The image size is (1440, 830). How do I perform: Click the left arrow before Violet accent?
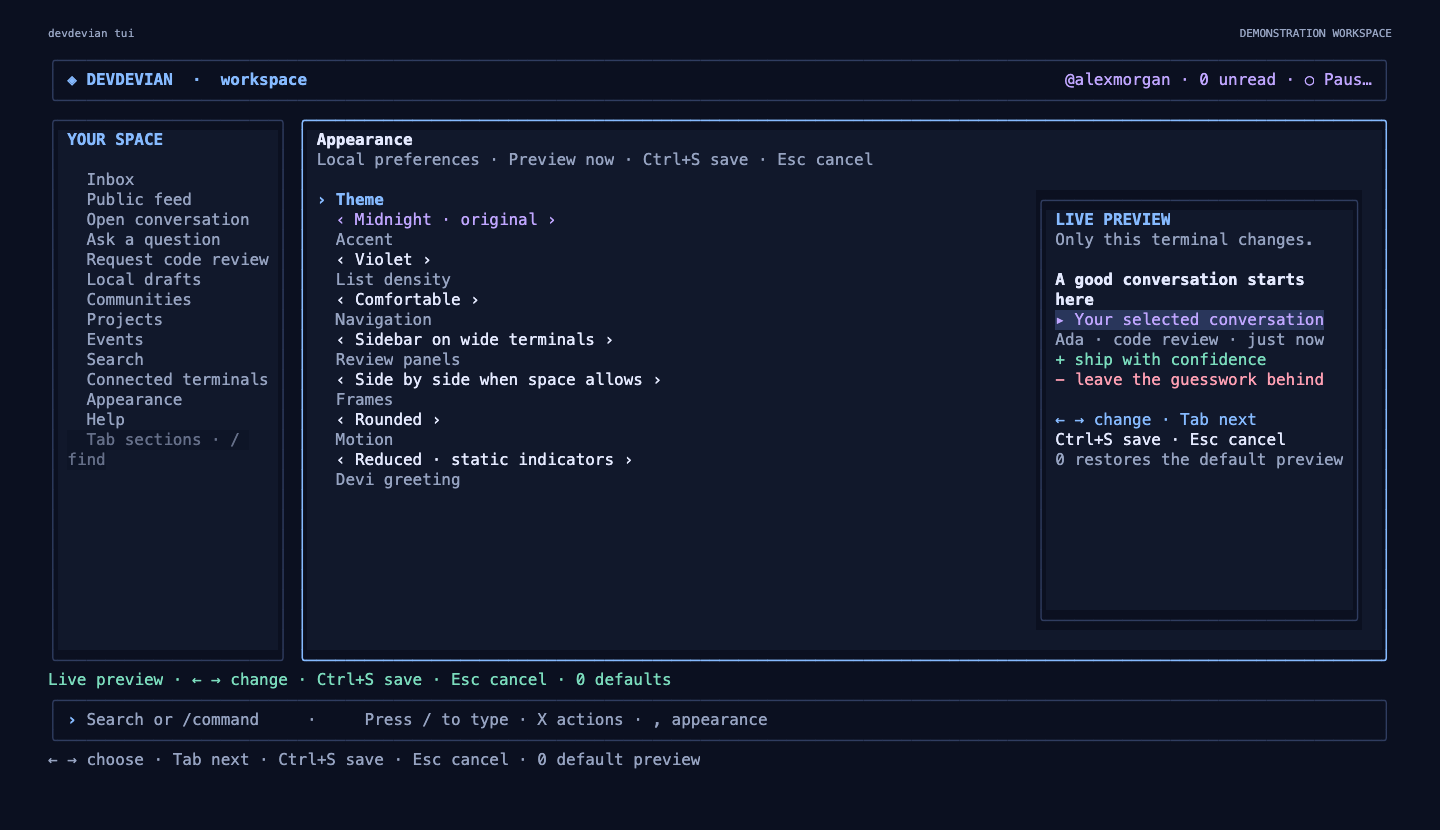[x=341, y=260]
